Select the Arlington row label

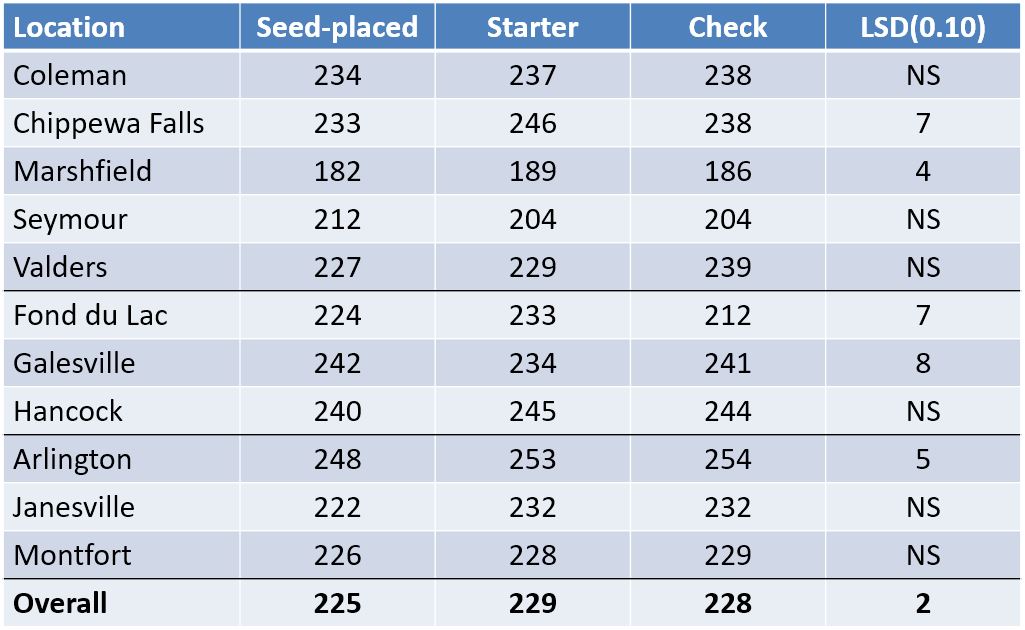72,459
